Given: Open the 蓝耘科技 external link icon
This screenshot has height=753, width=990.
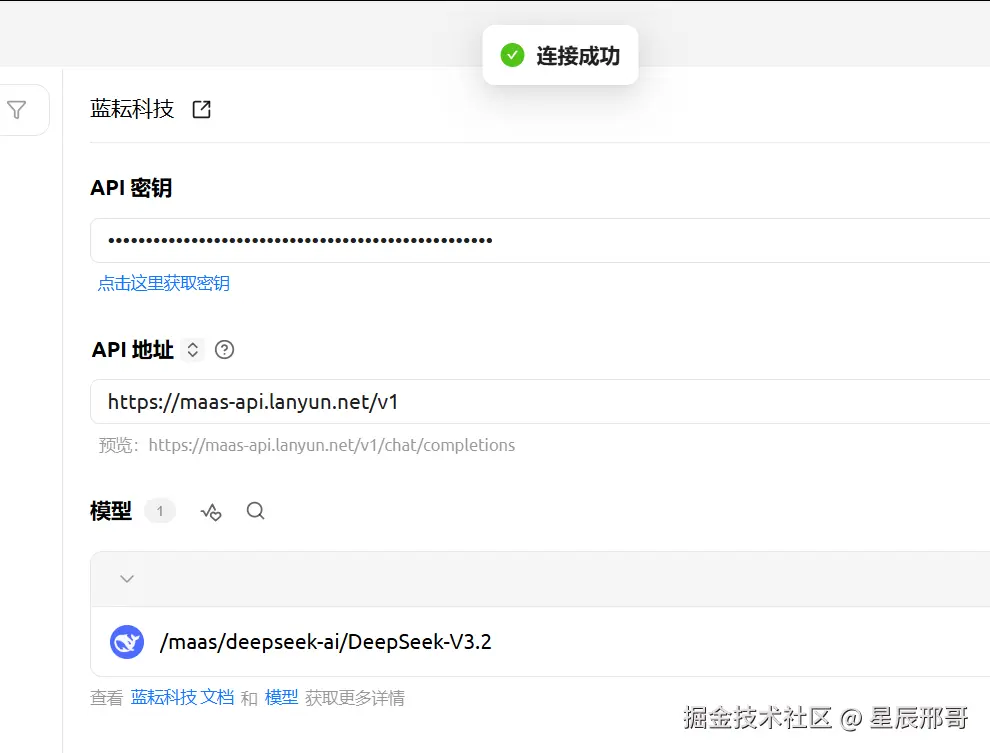Looking at the screenshot, I should [201, 109].
